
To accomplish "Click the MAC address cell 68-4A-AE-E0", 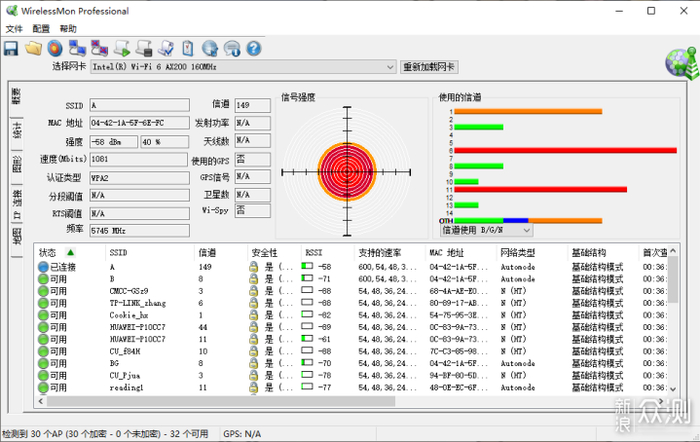I will tap(458, 291).
